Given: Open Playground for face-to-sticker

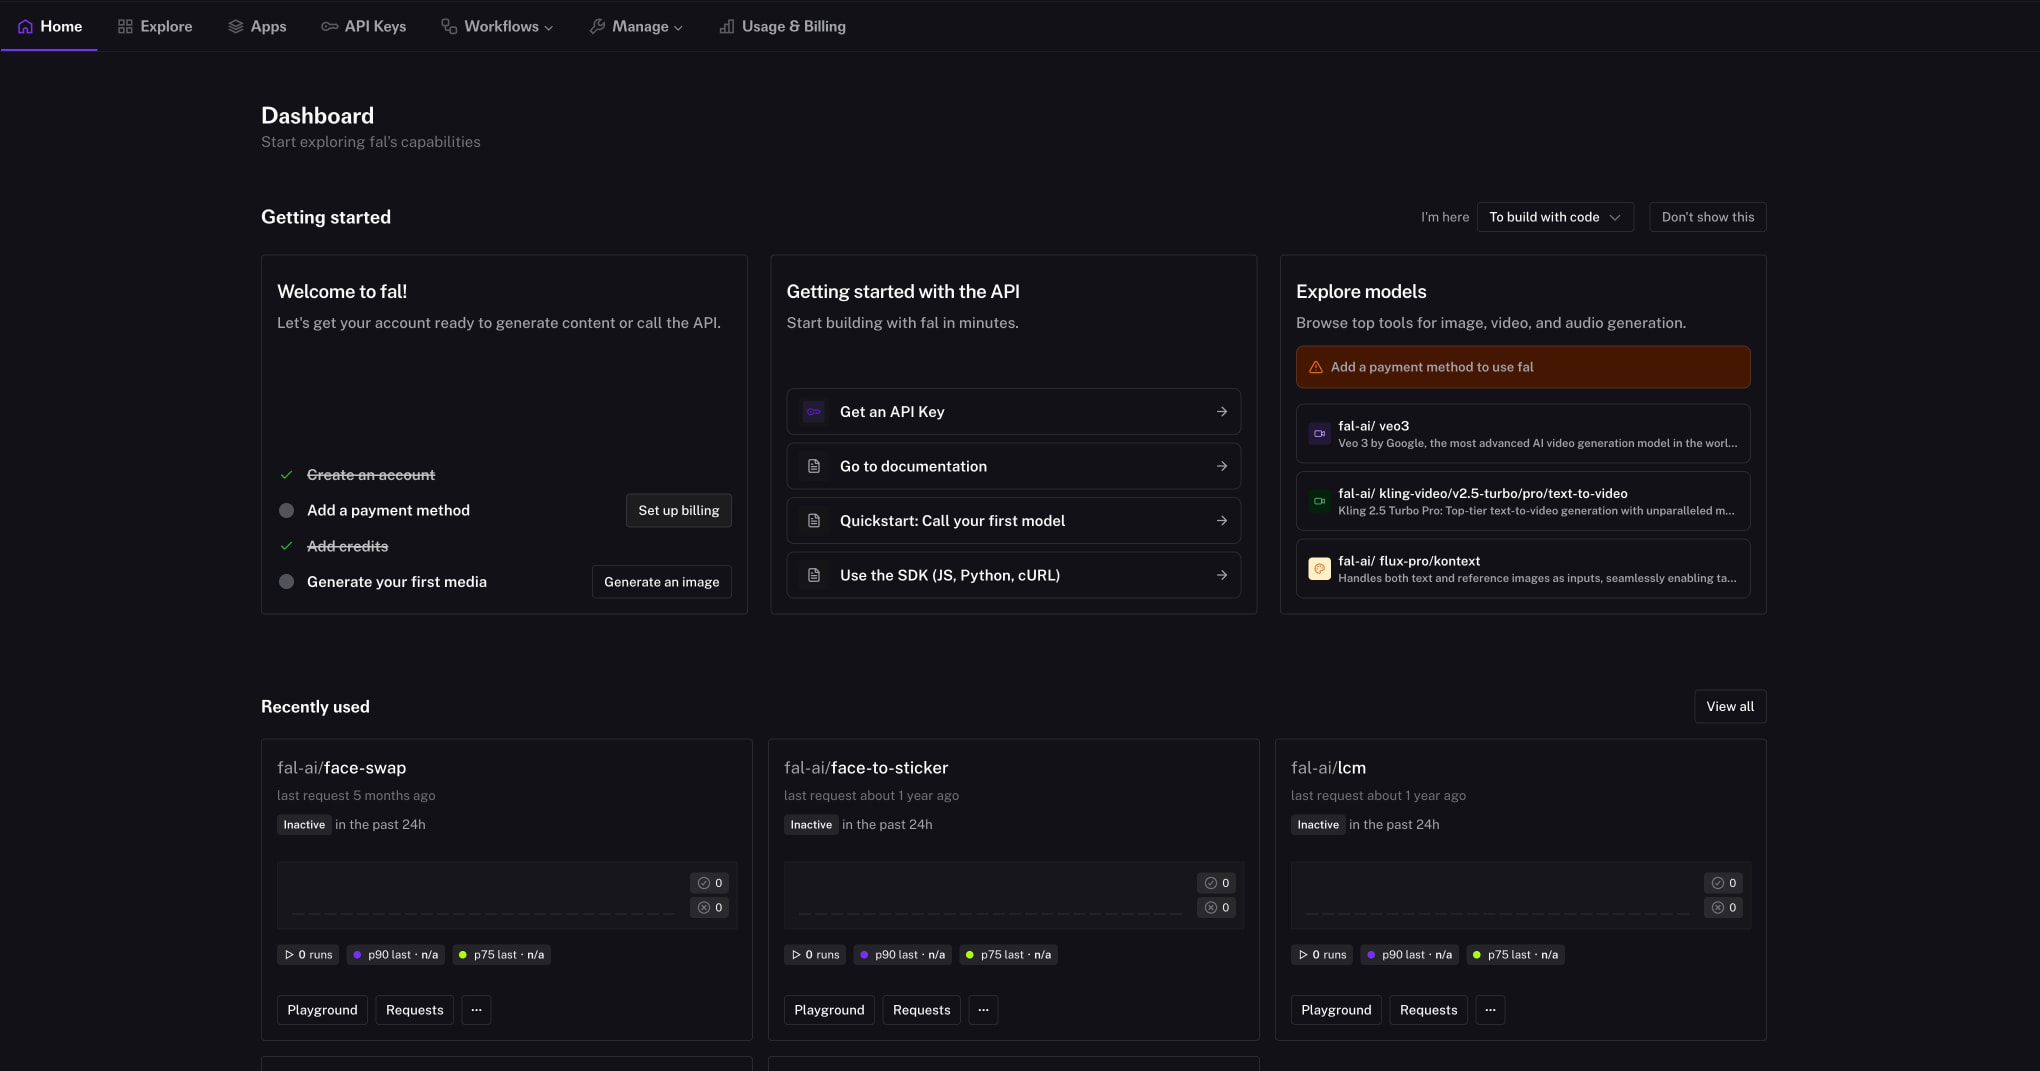Looking at the screenshot, I should pos(829,1010).
